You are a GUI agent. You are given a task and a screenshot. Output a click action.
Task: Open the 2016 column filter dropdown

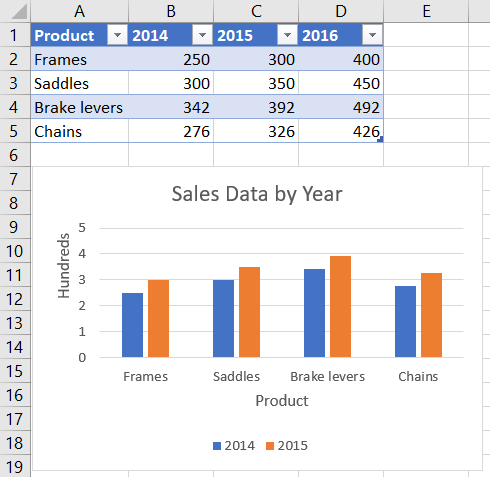coord(372,35)
